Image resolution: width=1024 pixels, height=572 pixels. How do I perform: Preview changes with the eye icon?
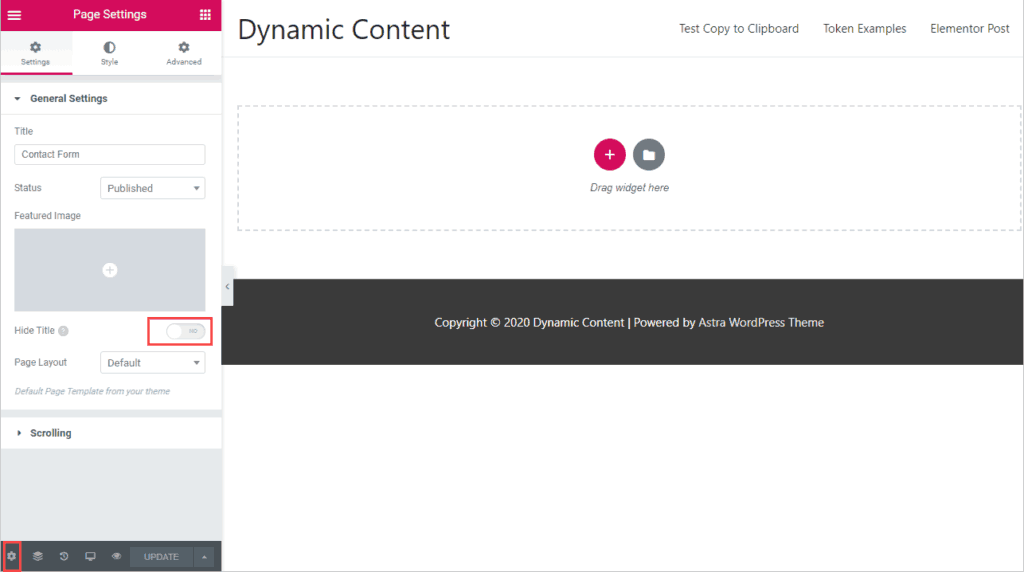click(x=116, y=556)
